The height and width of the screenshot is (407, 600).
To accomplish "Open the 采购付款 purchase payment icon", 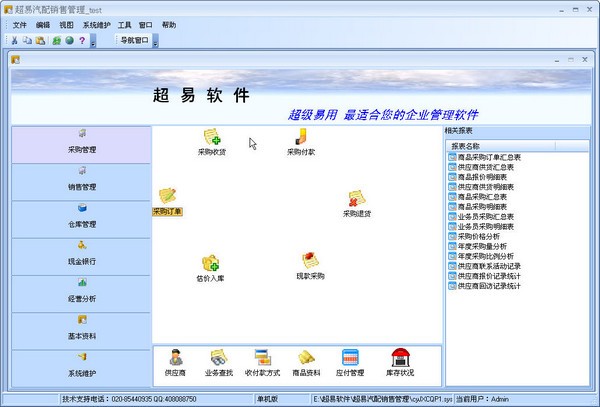I will [300, 137].
